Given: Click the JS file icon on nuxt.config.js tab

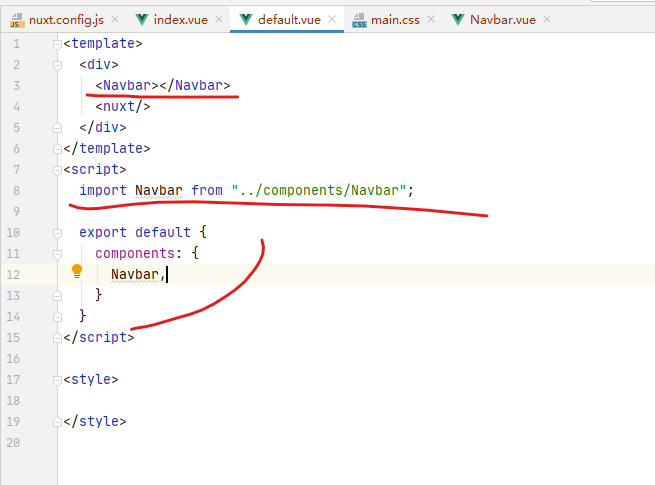Looking at the screenshot, I should coord(17,20).
